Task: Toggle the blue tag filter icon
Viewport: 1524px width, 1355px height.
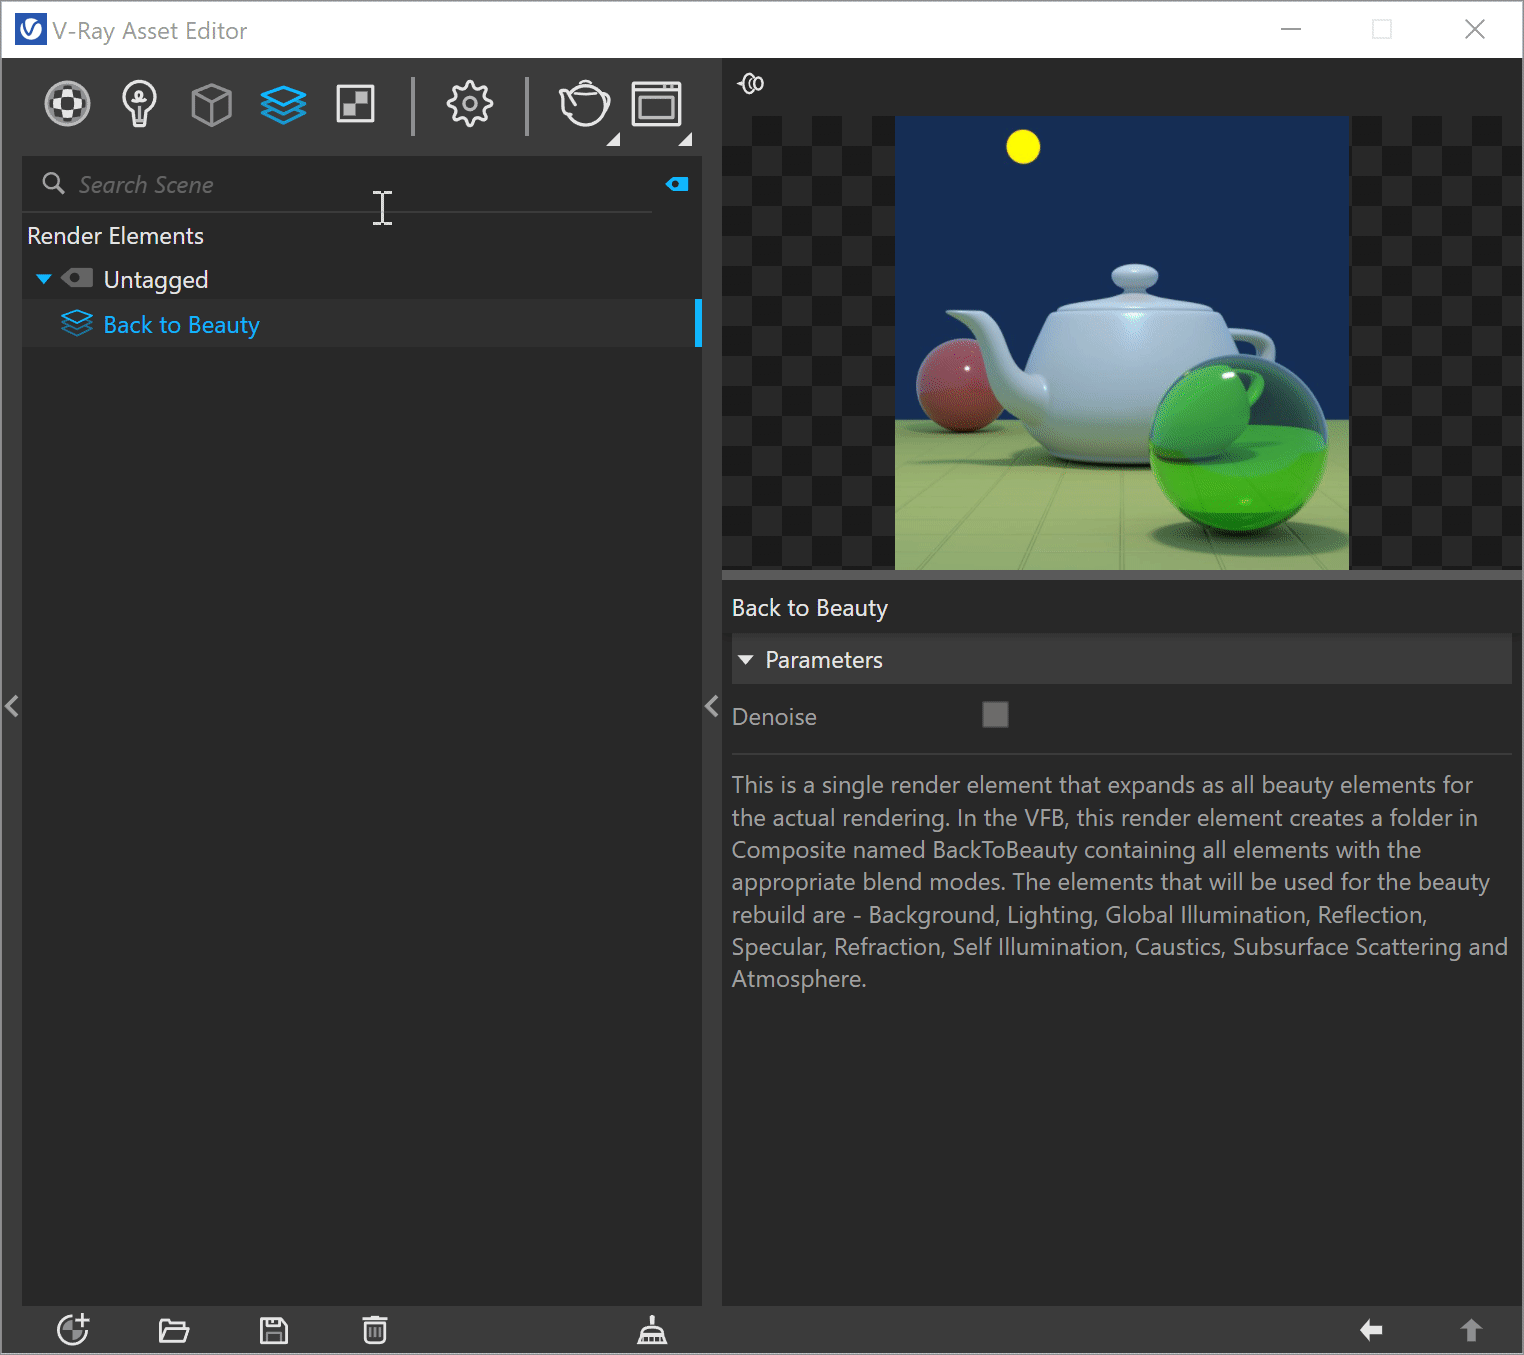Action: 677,184
